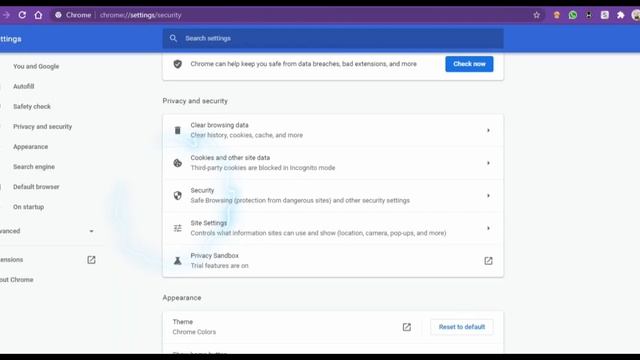Image resolution: width=640 pixels, height=360 pixels.
Task: Click the Reset to default button
Action: [x=462, y=327]
